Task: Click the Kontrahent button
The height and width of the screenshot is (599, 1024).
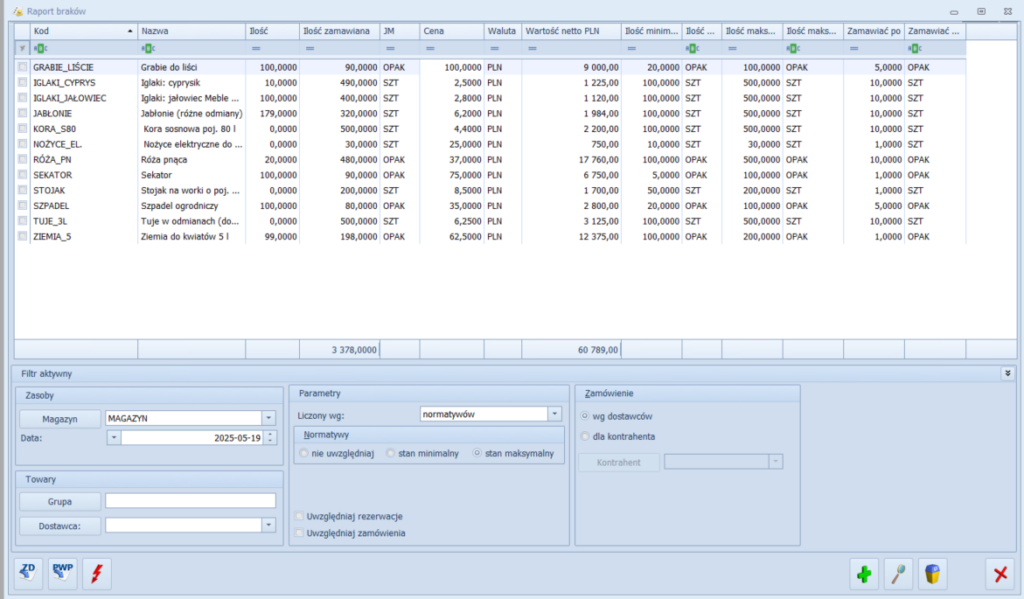Action: [618, 462]
